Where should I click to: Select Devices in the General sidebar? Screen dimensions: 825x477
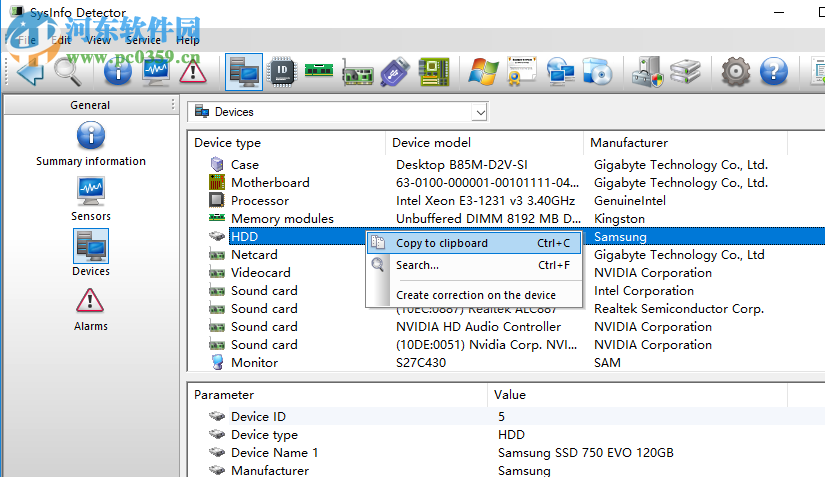tap(90, 253)
